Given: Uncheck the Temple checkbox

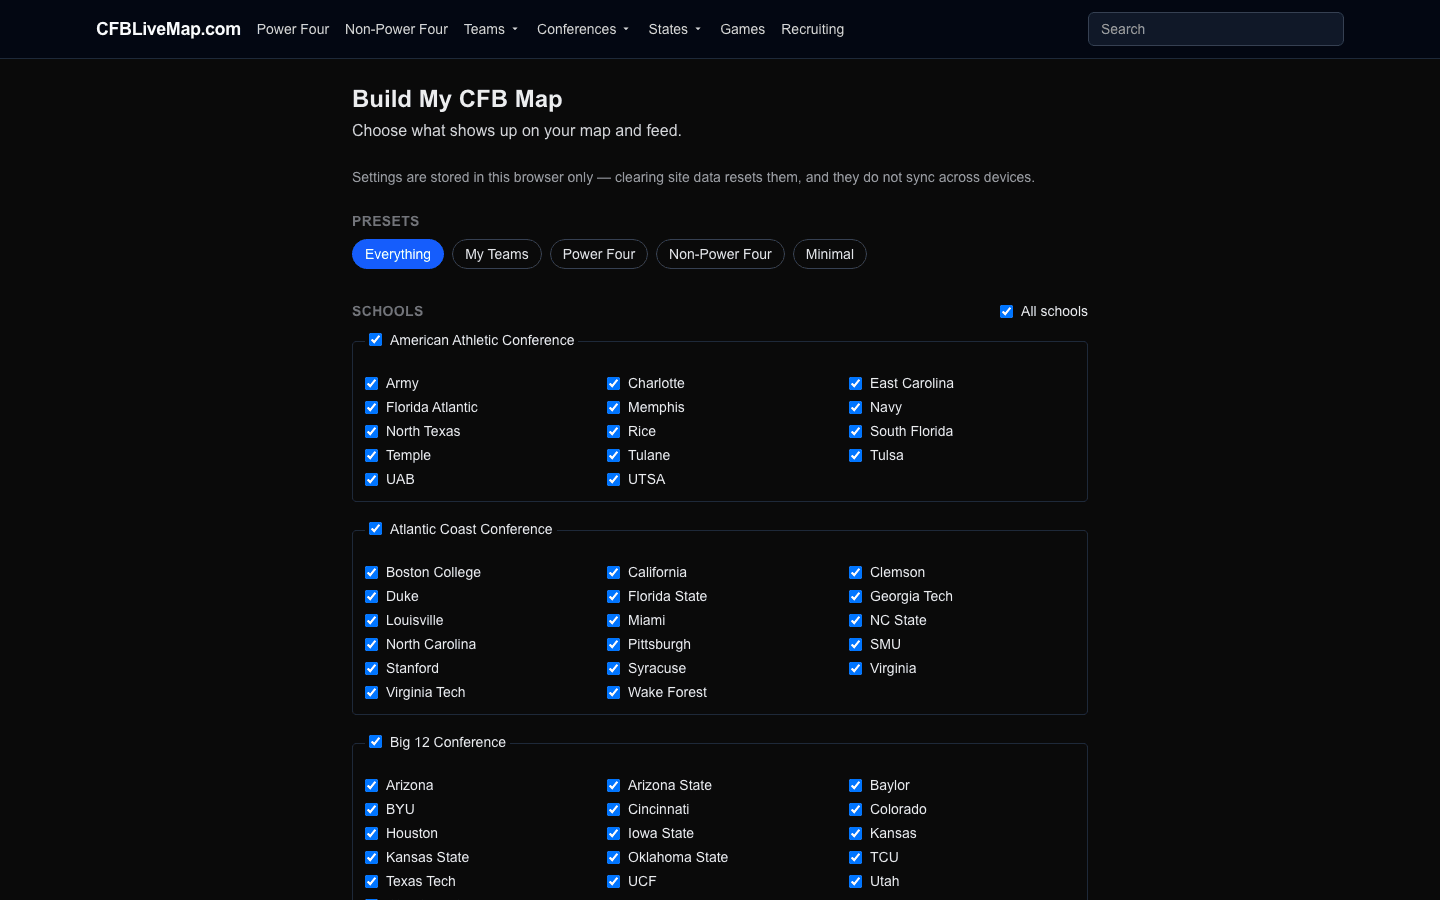Looking at the screenshot, I should 371,455.
